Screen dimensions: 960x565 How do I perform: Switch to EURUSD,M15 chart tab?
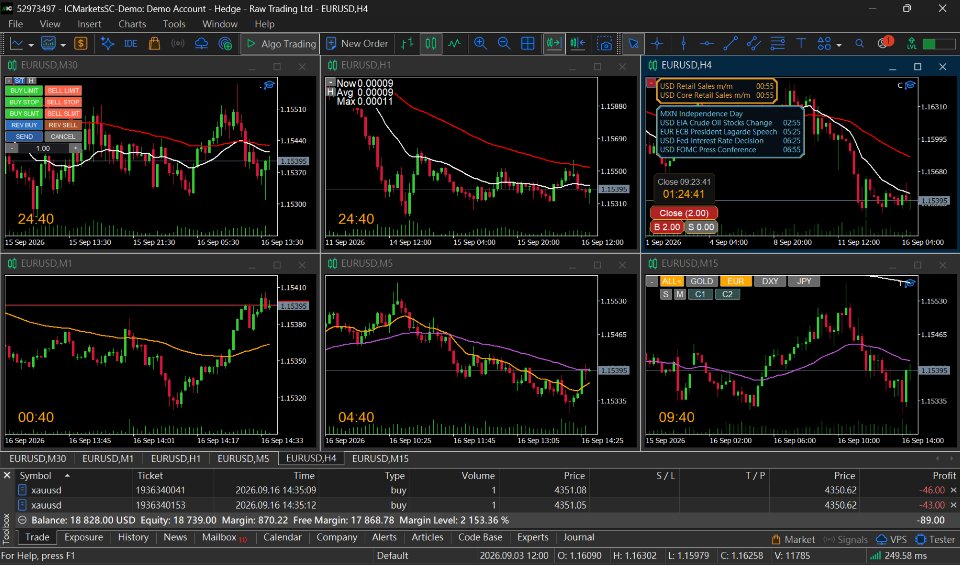380,458
